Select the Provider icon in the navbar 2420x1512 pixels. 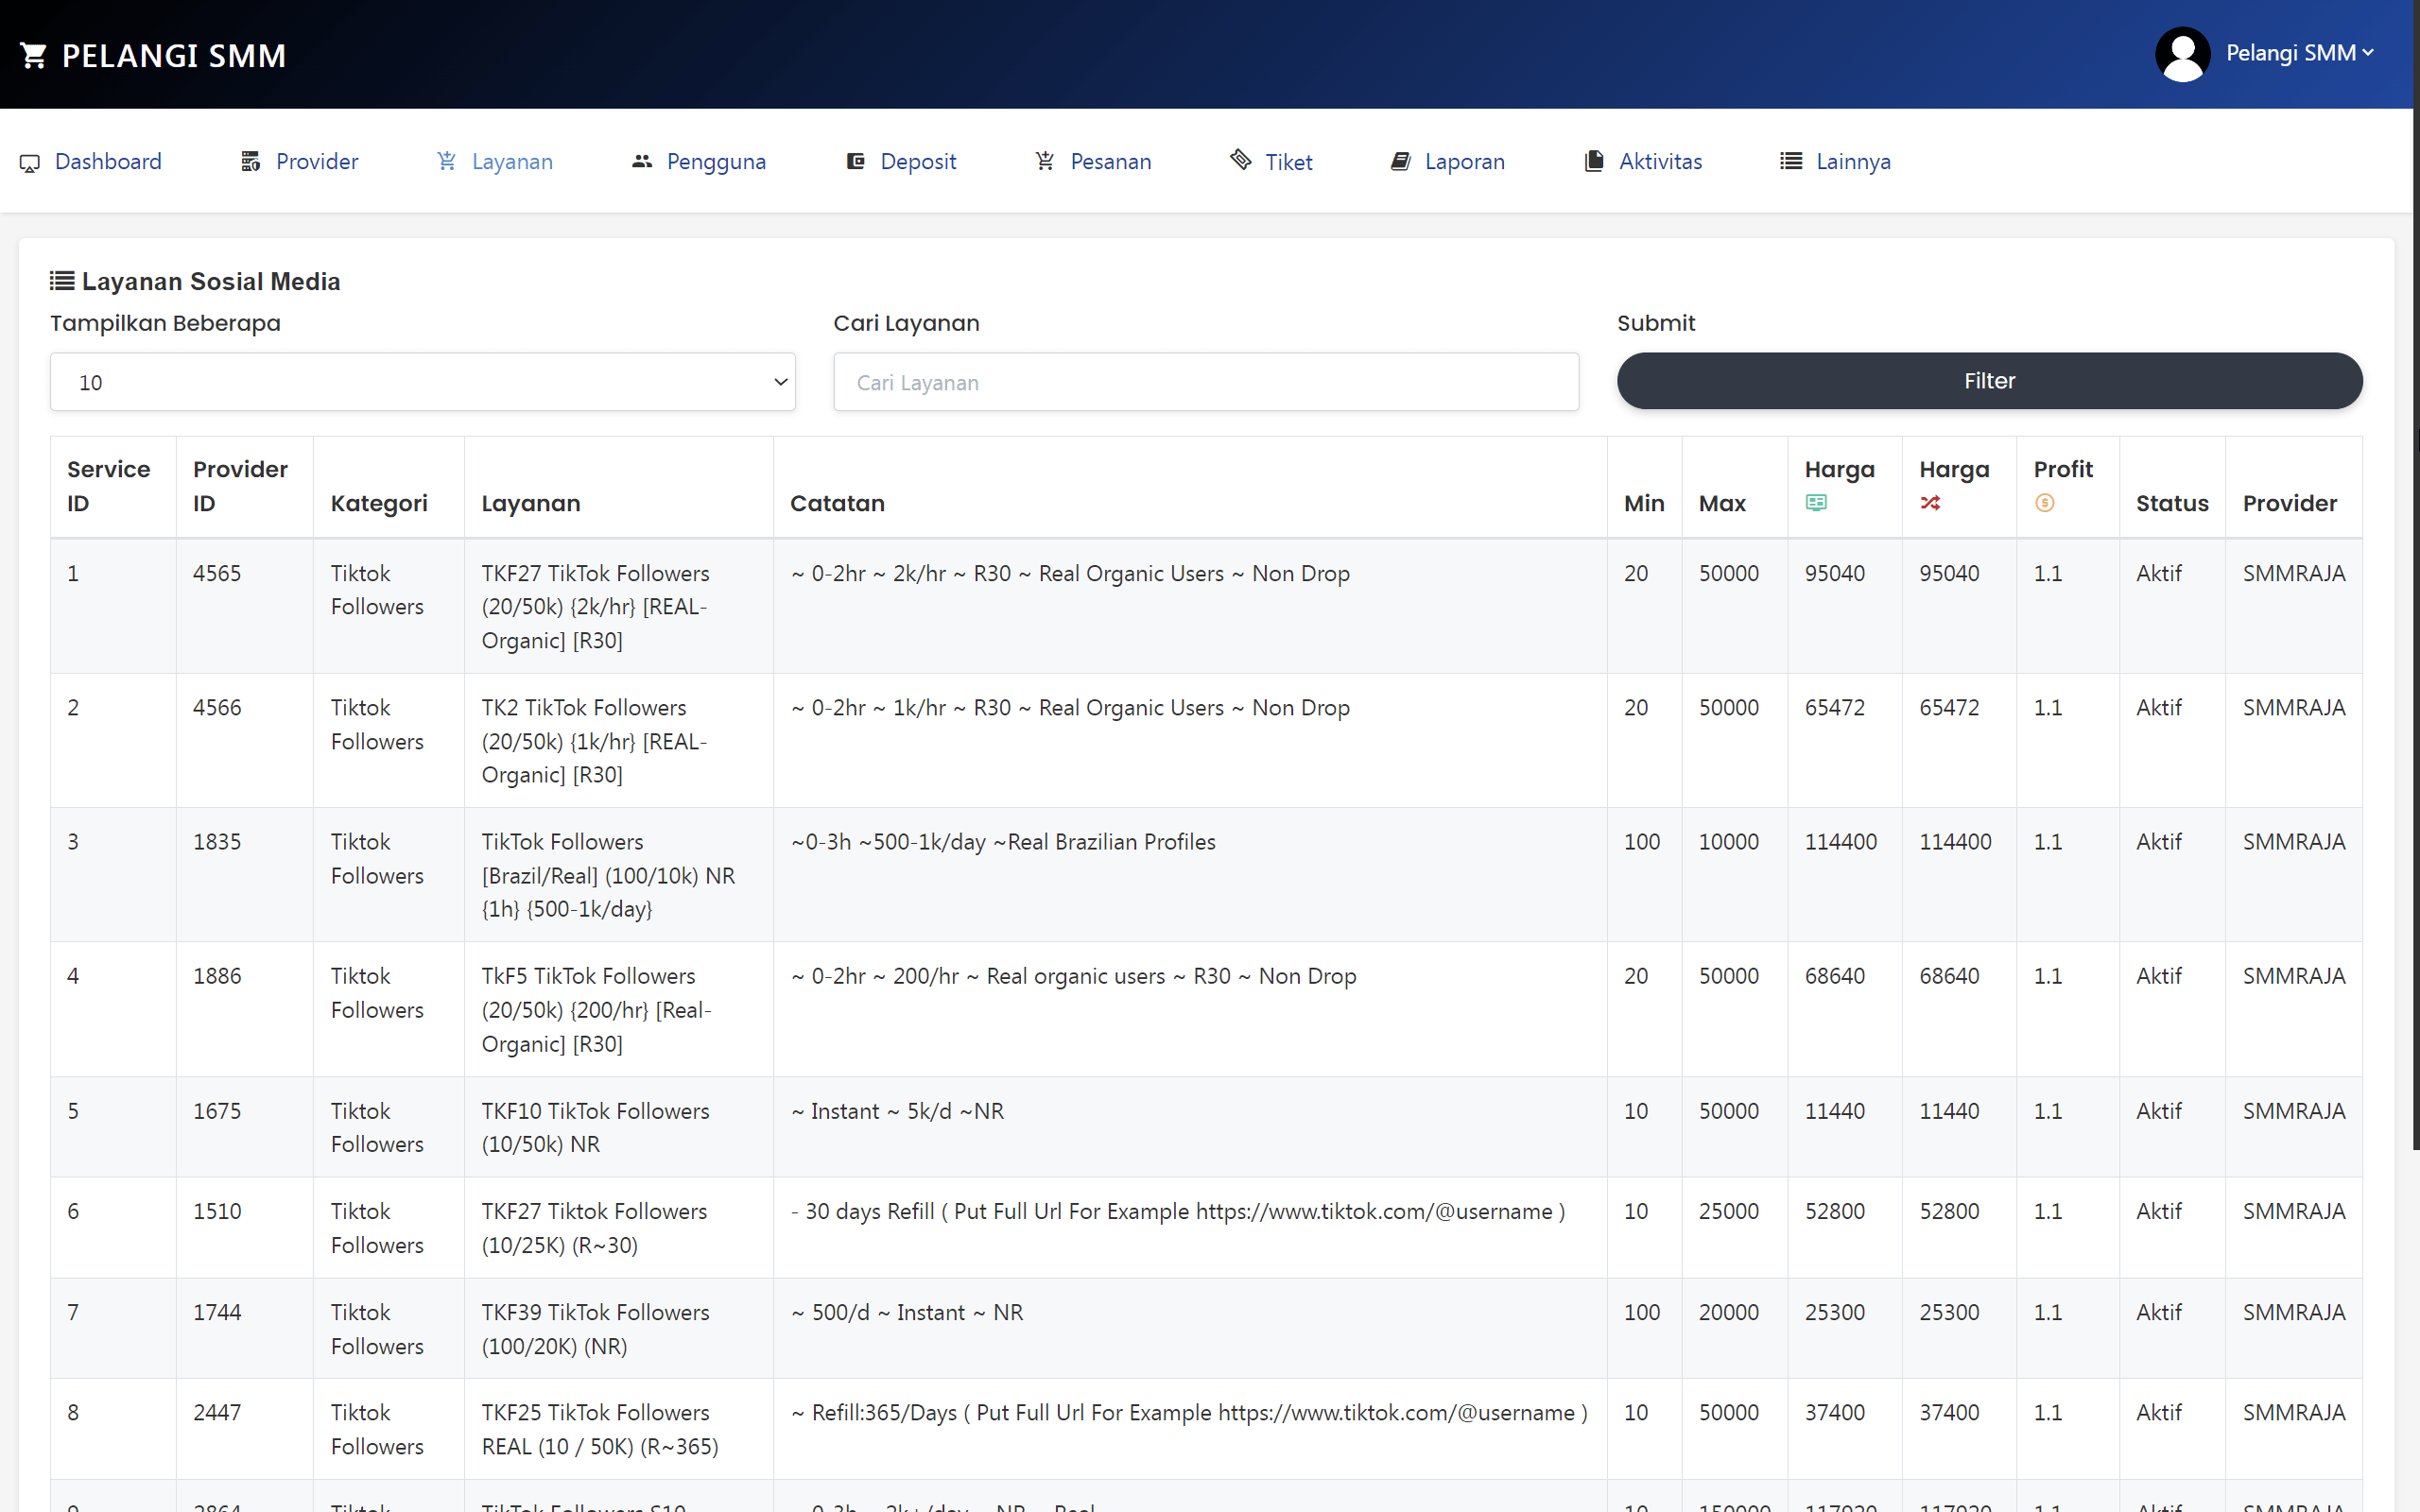tap(250, 161)
